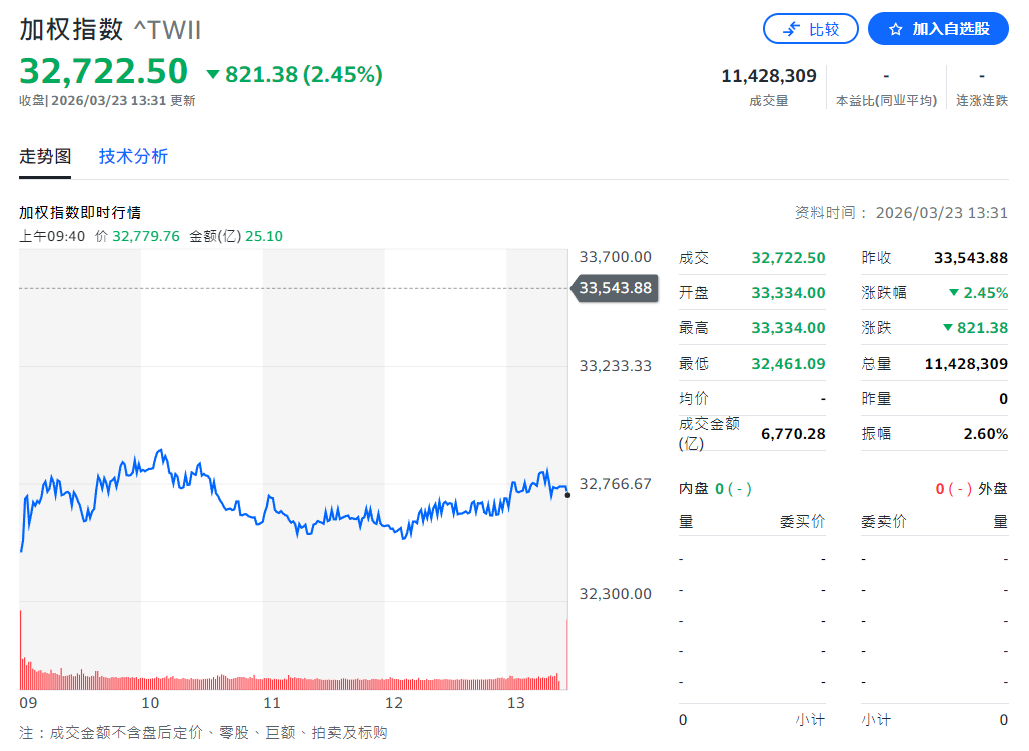1029x751 pixels.
Task: Click the tall opening volume bar at 09
Action: (x=21, y=650)
